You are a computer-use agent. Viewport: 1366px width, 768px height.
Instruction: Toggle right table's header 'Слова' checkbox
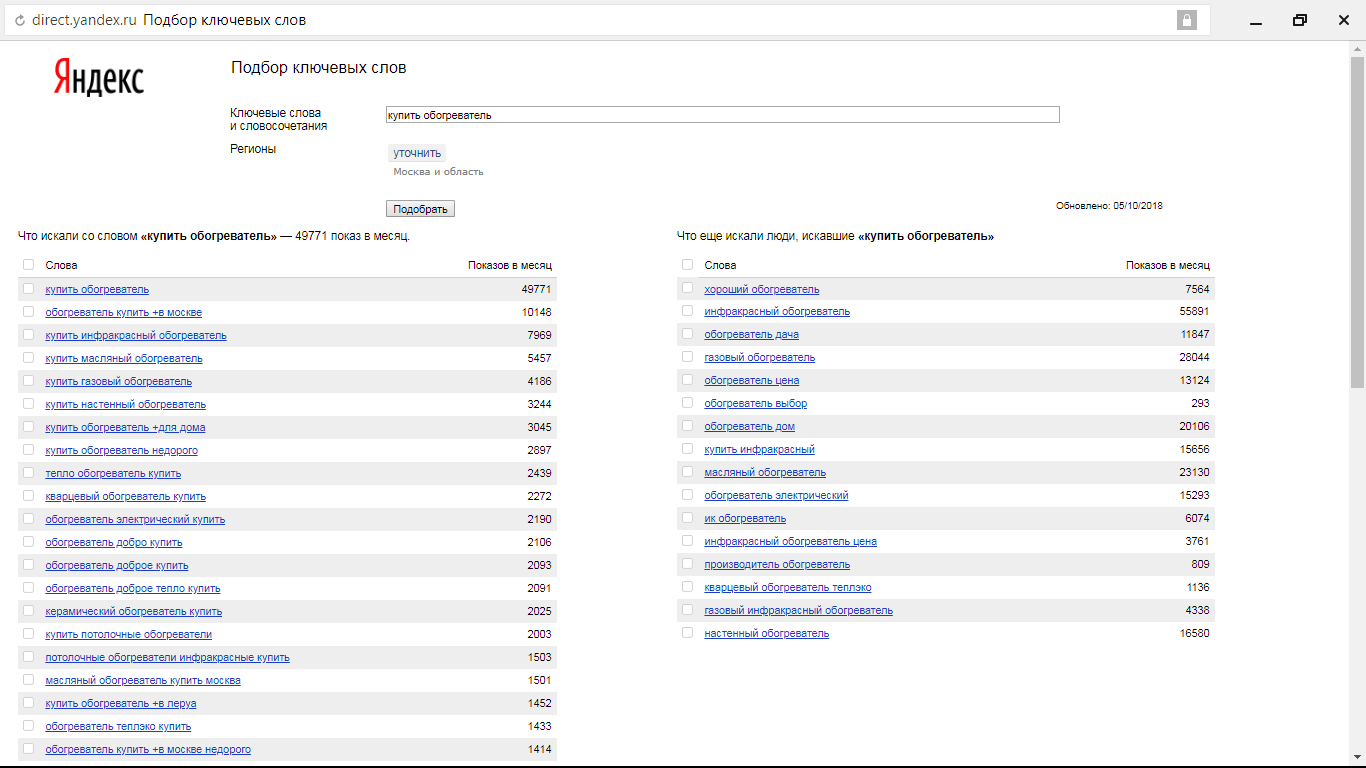tap(687, 265)
